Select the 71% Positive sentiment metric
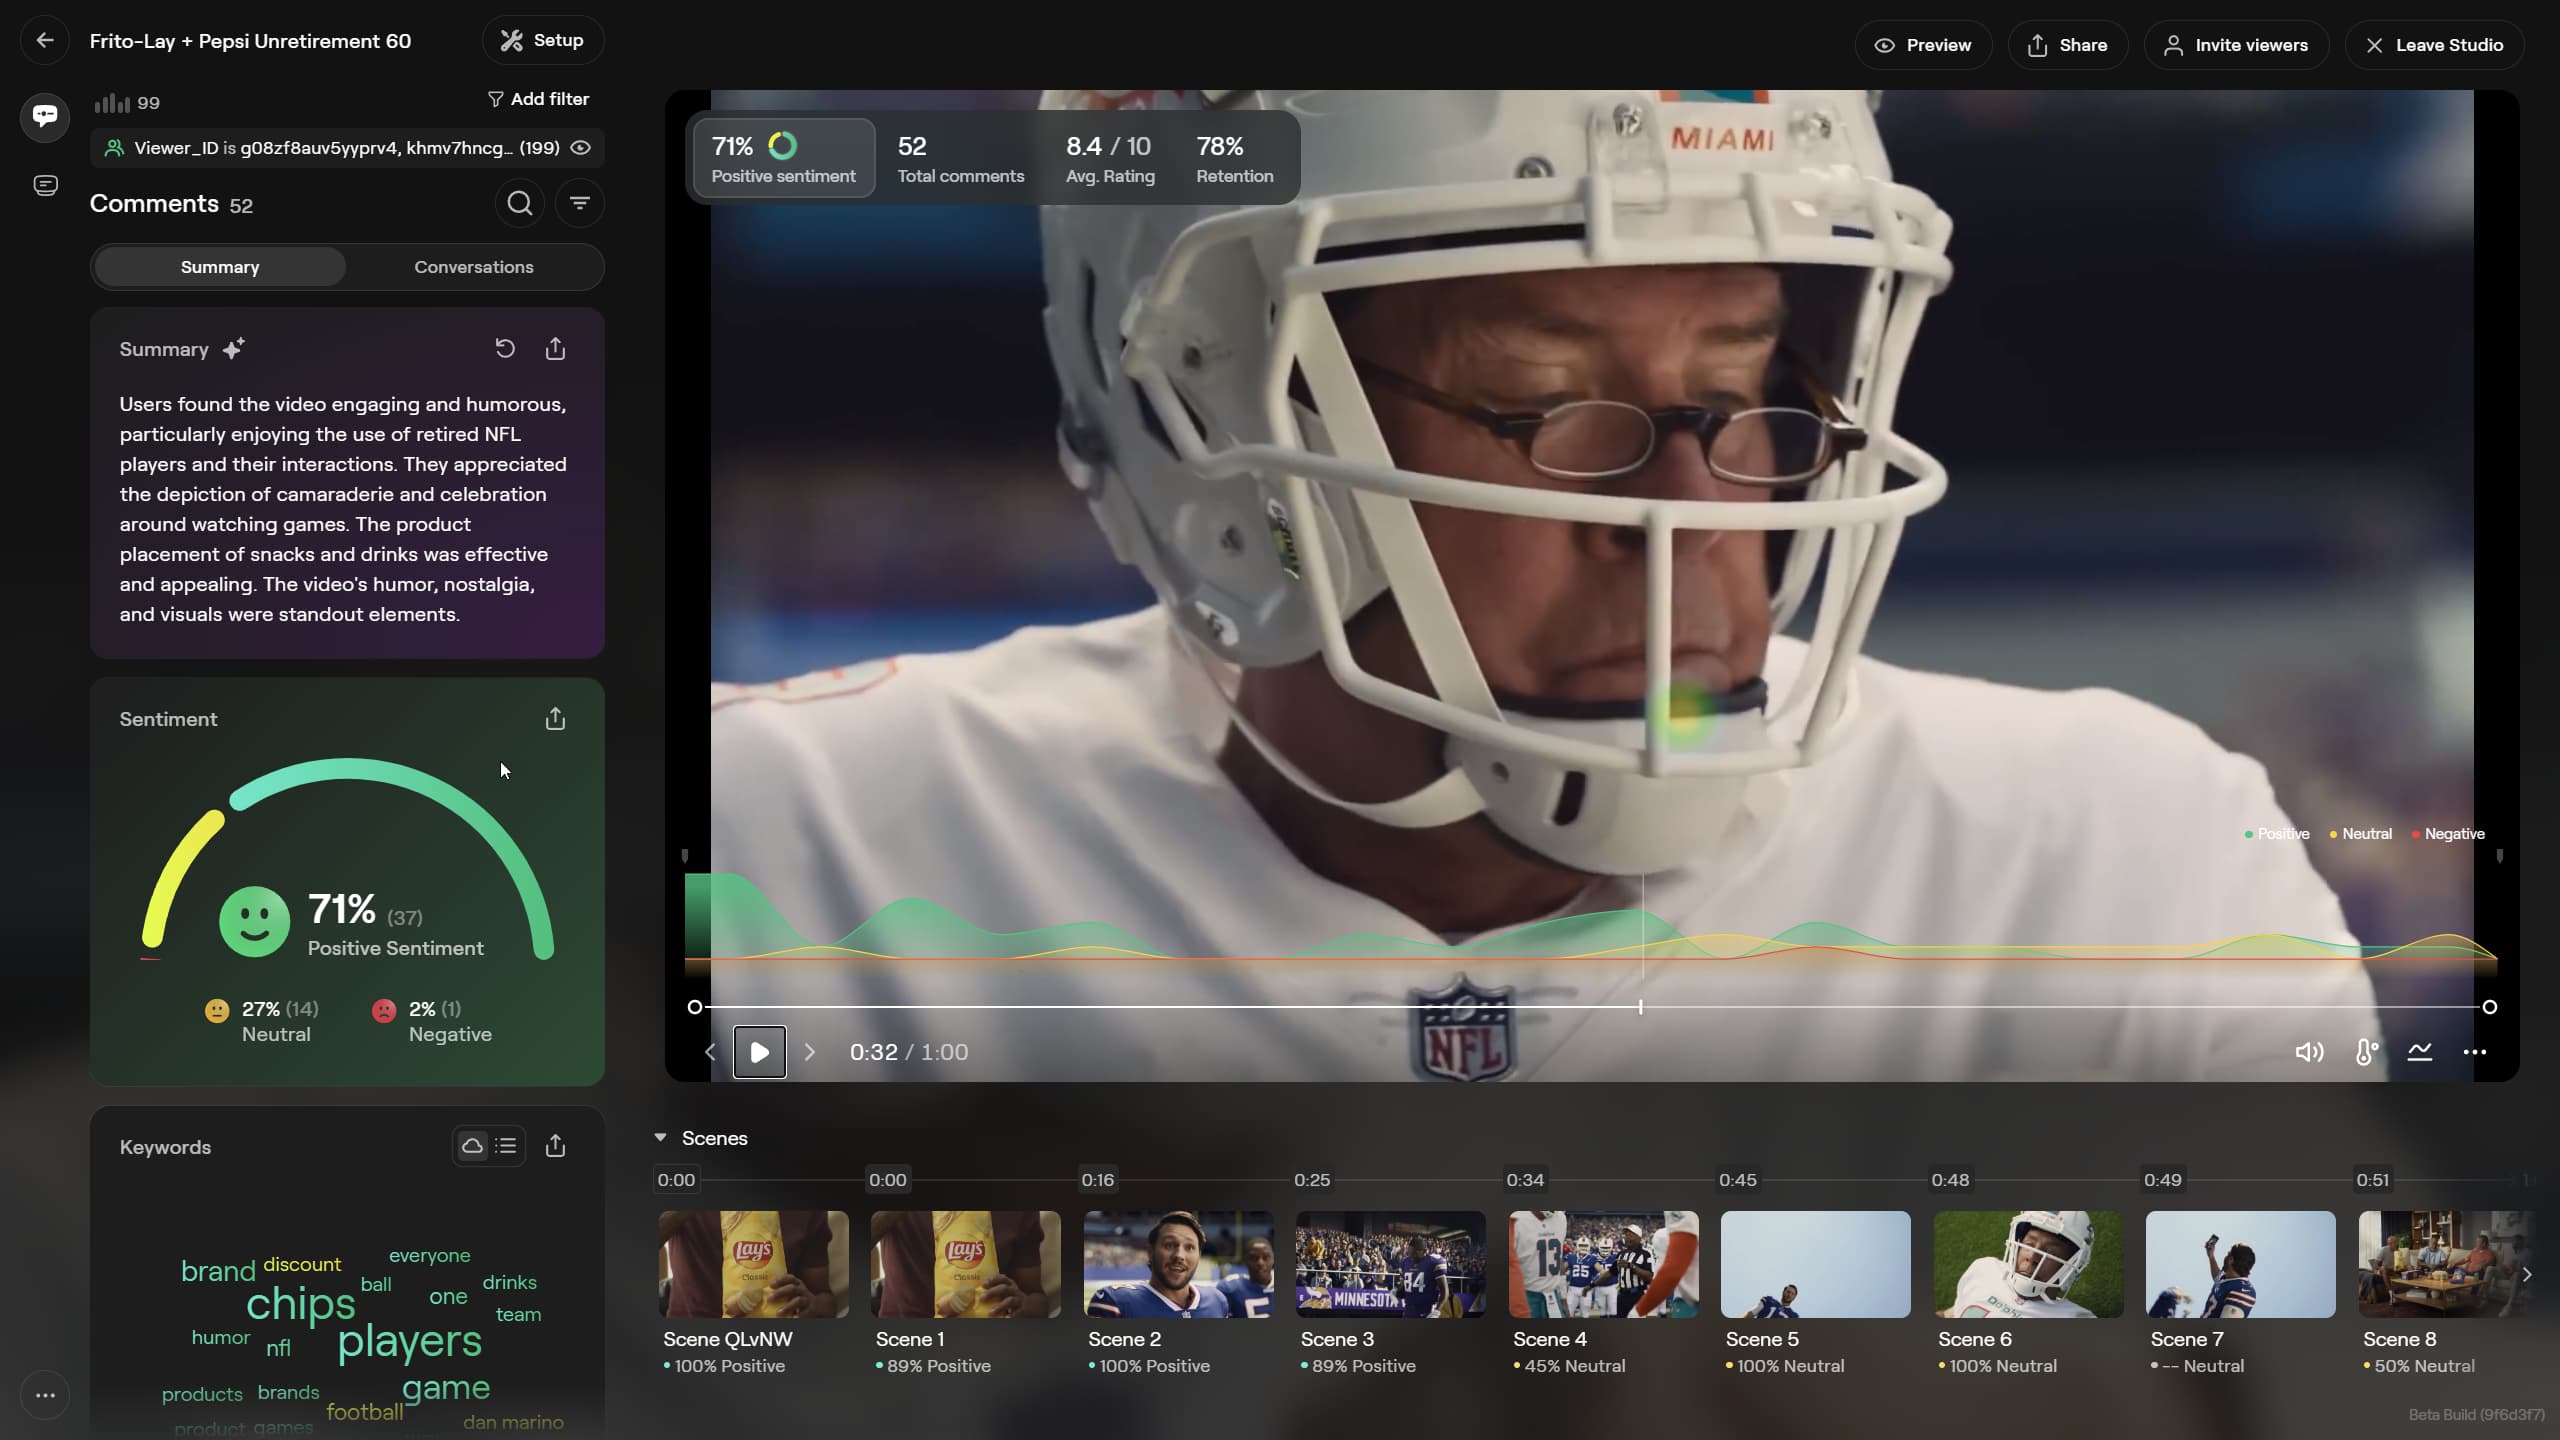The width and height of the screenshot is (2560, 1440). (784, 158)
